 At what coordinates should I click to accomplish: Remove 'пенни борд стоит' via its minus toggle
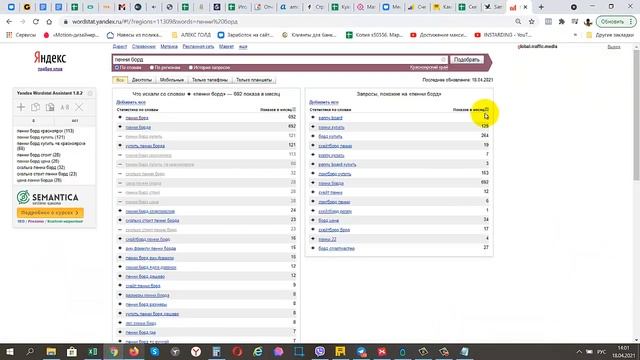120,192
